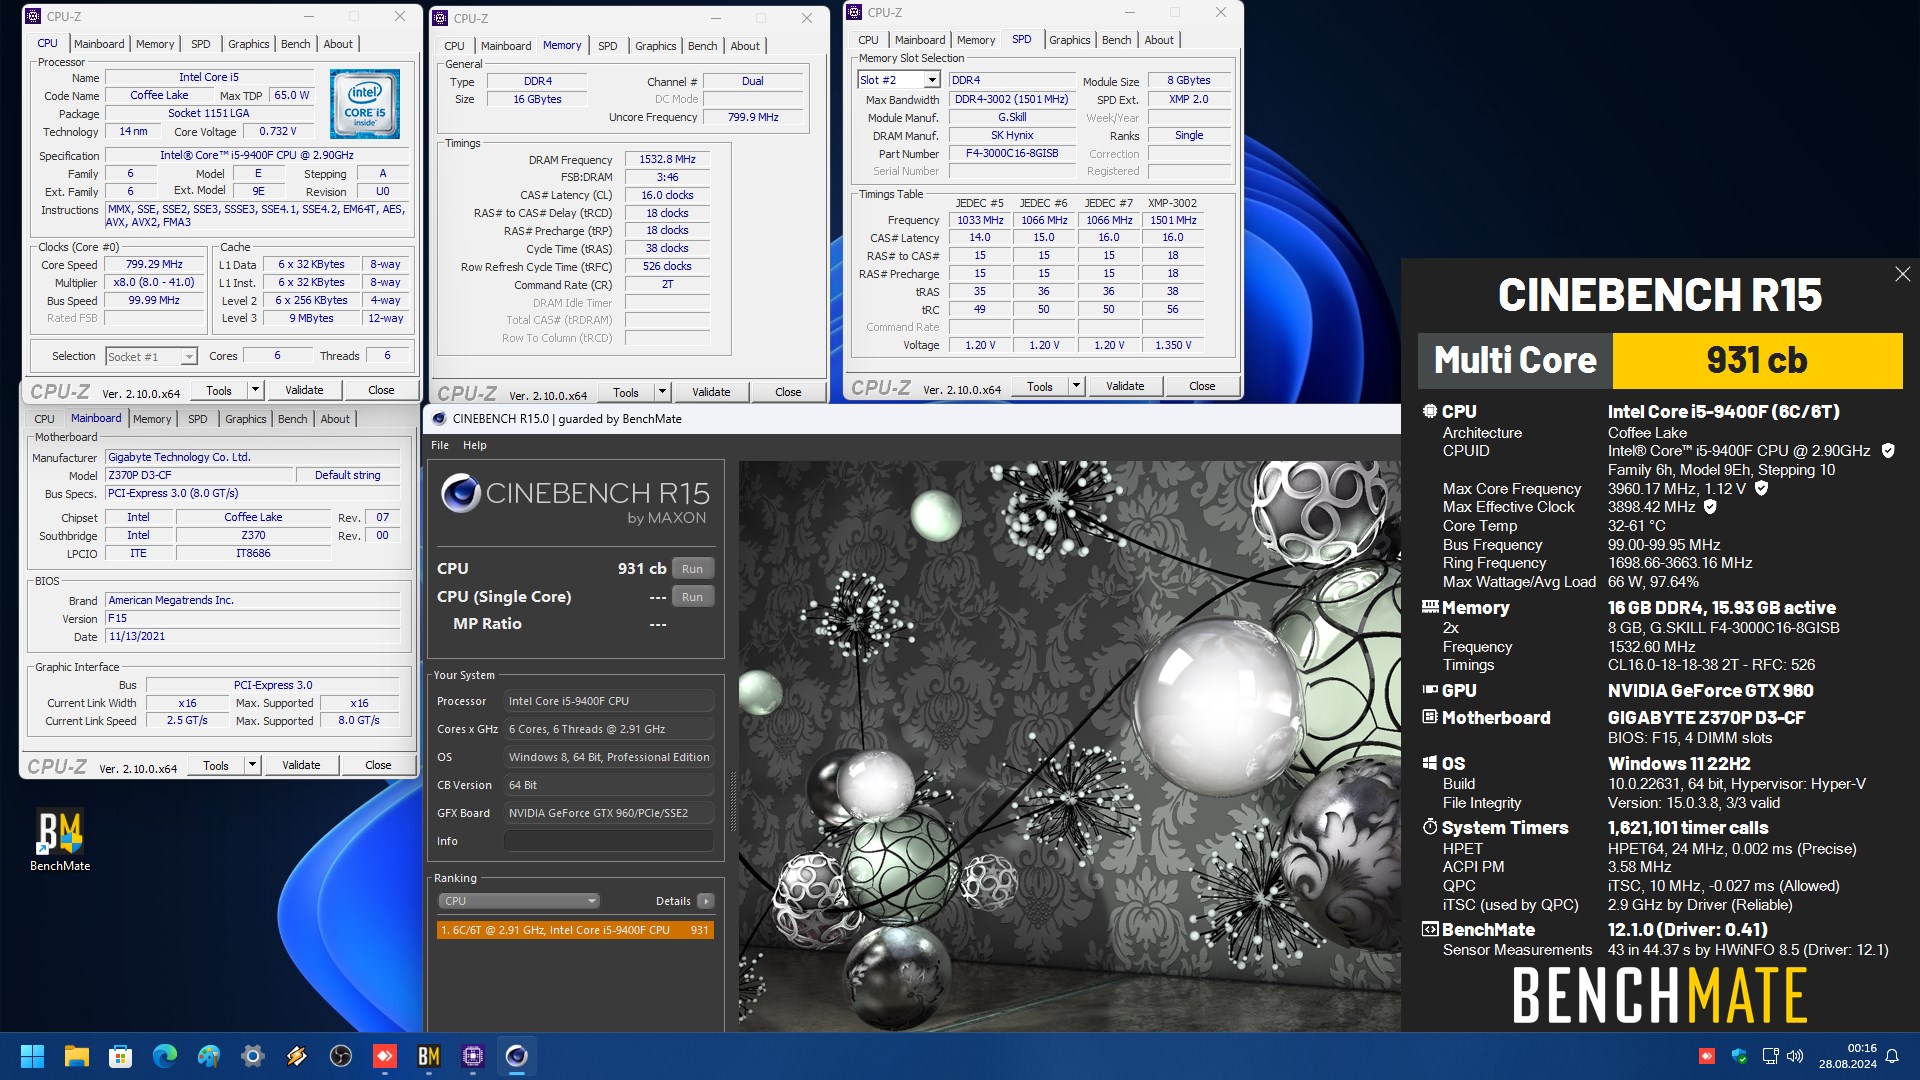Switch to the purple CPU-Z taskbar icon

click(473, 1056)
